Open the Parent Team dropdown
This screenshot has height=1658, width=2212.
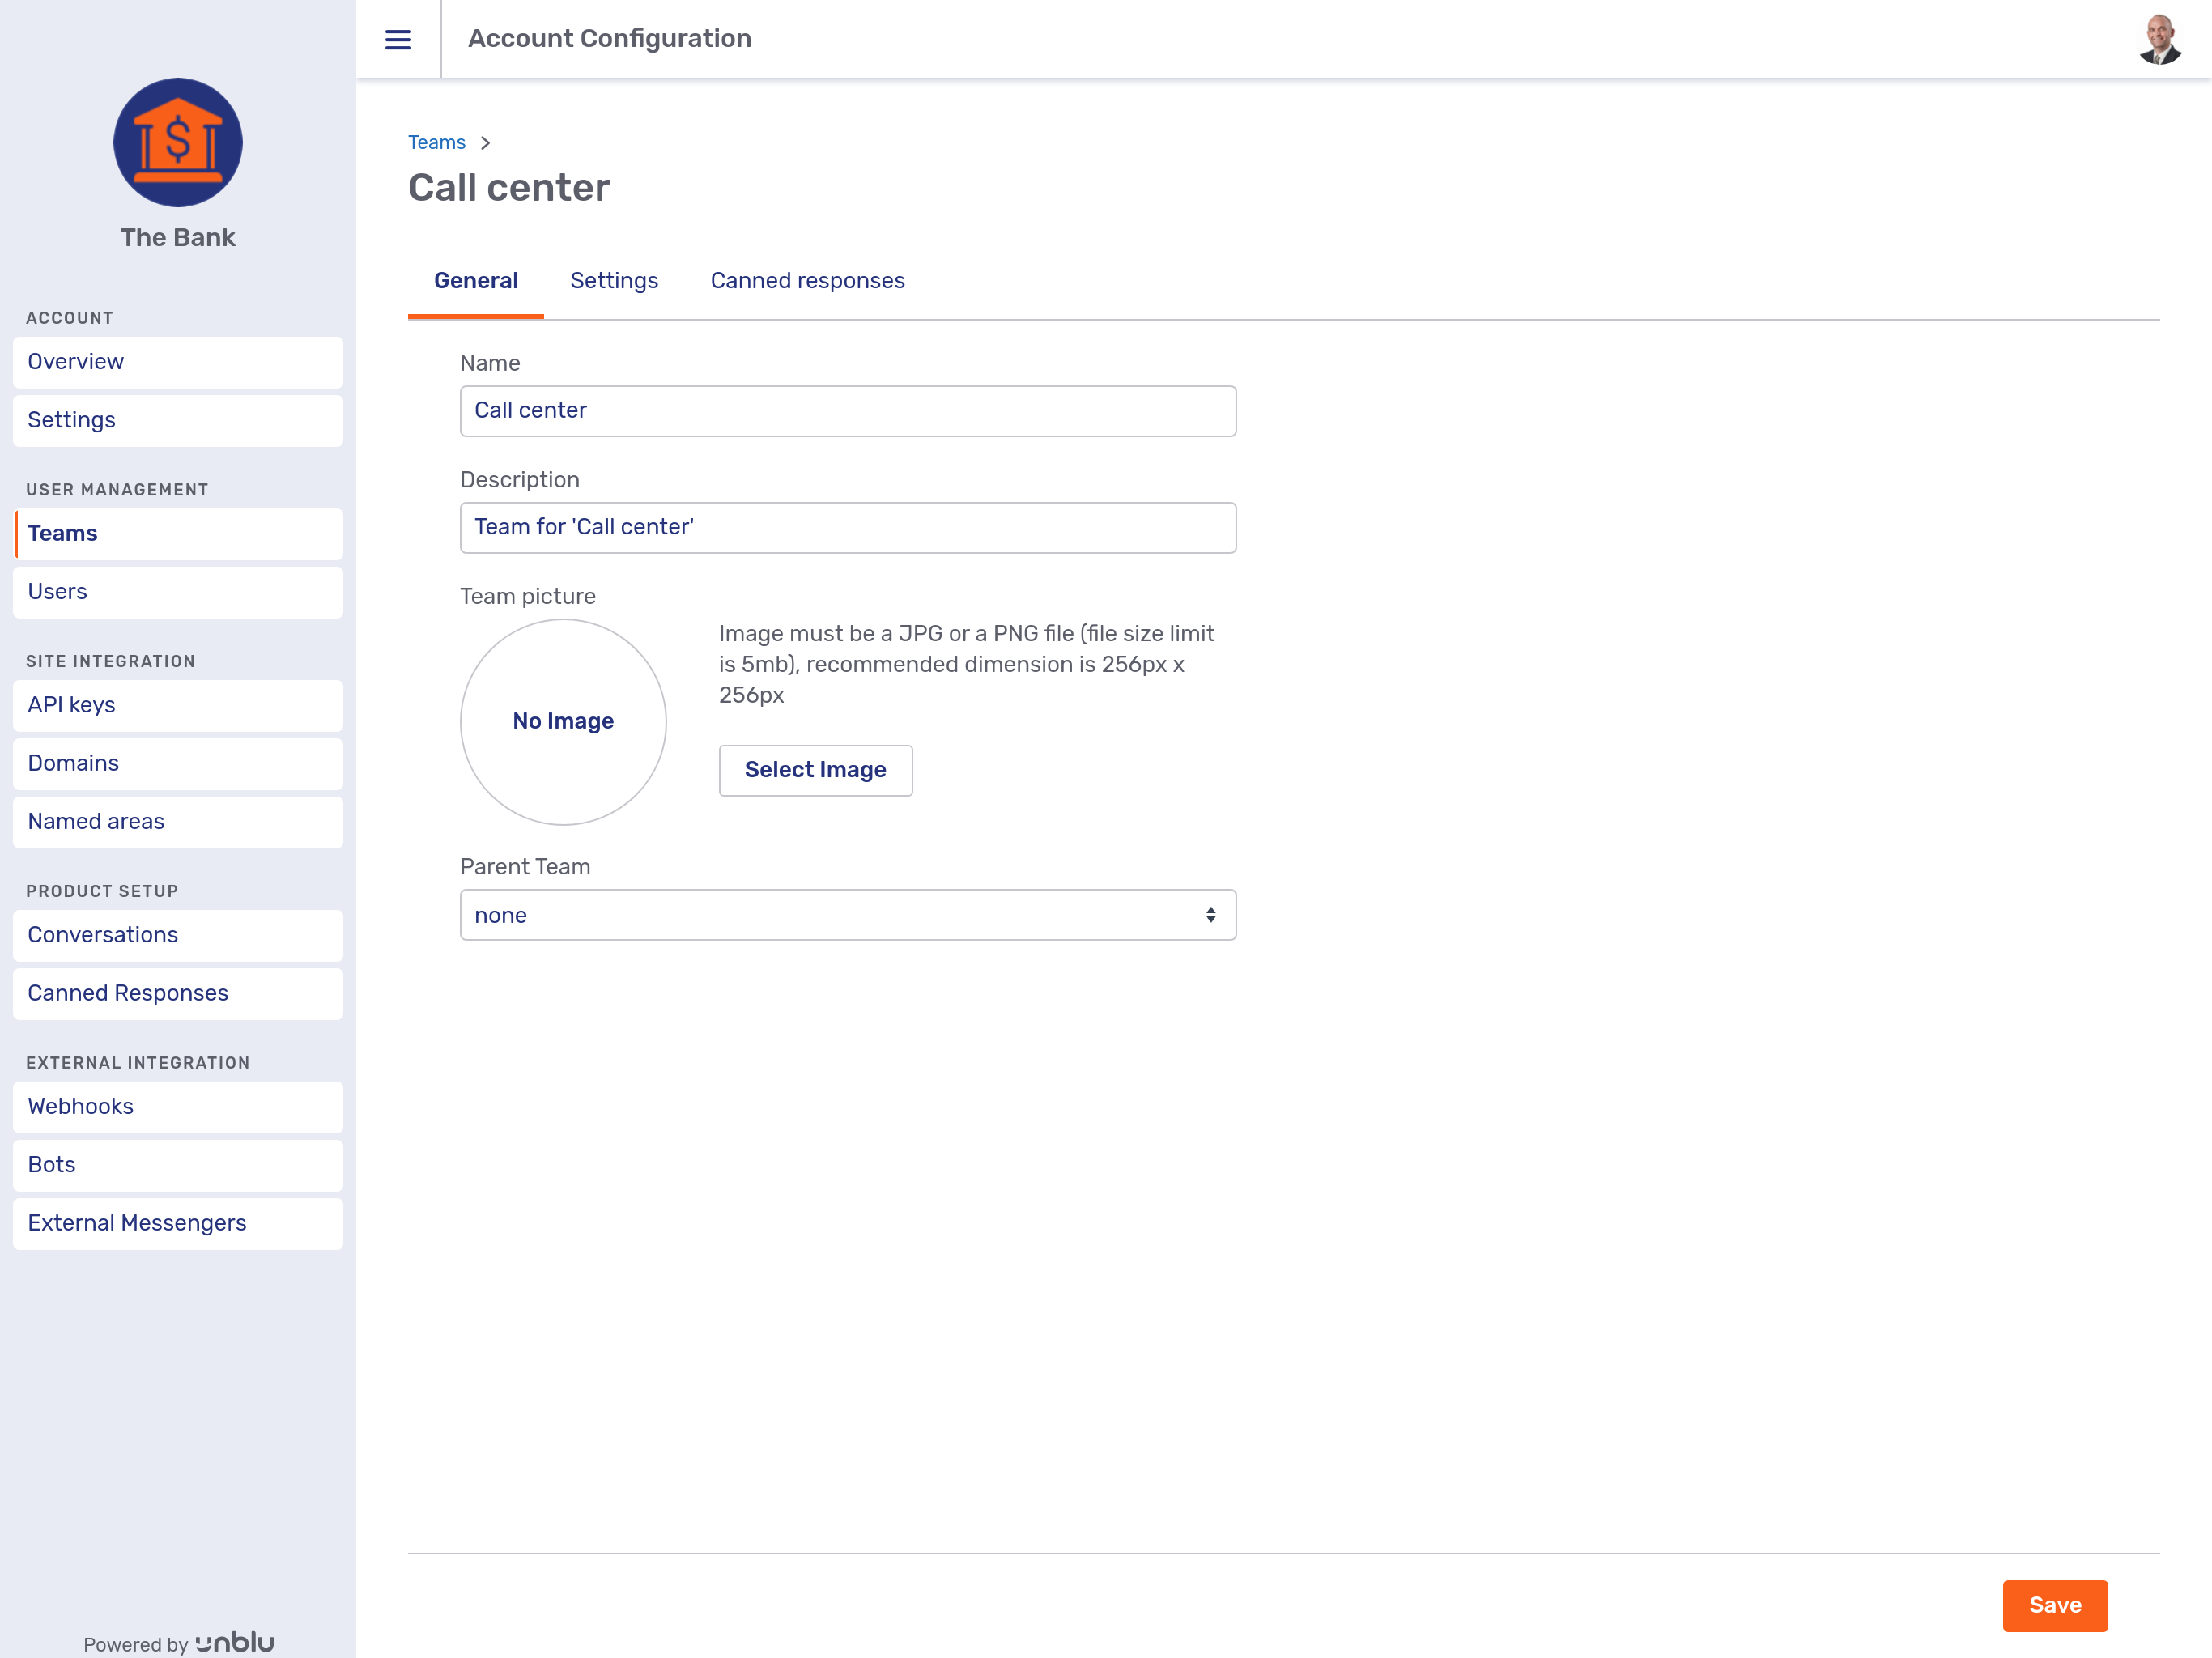coord(847,915)
